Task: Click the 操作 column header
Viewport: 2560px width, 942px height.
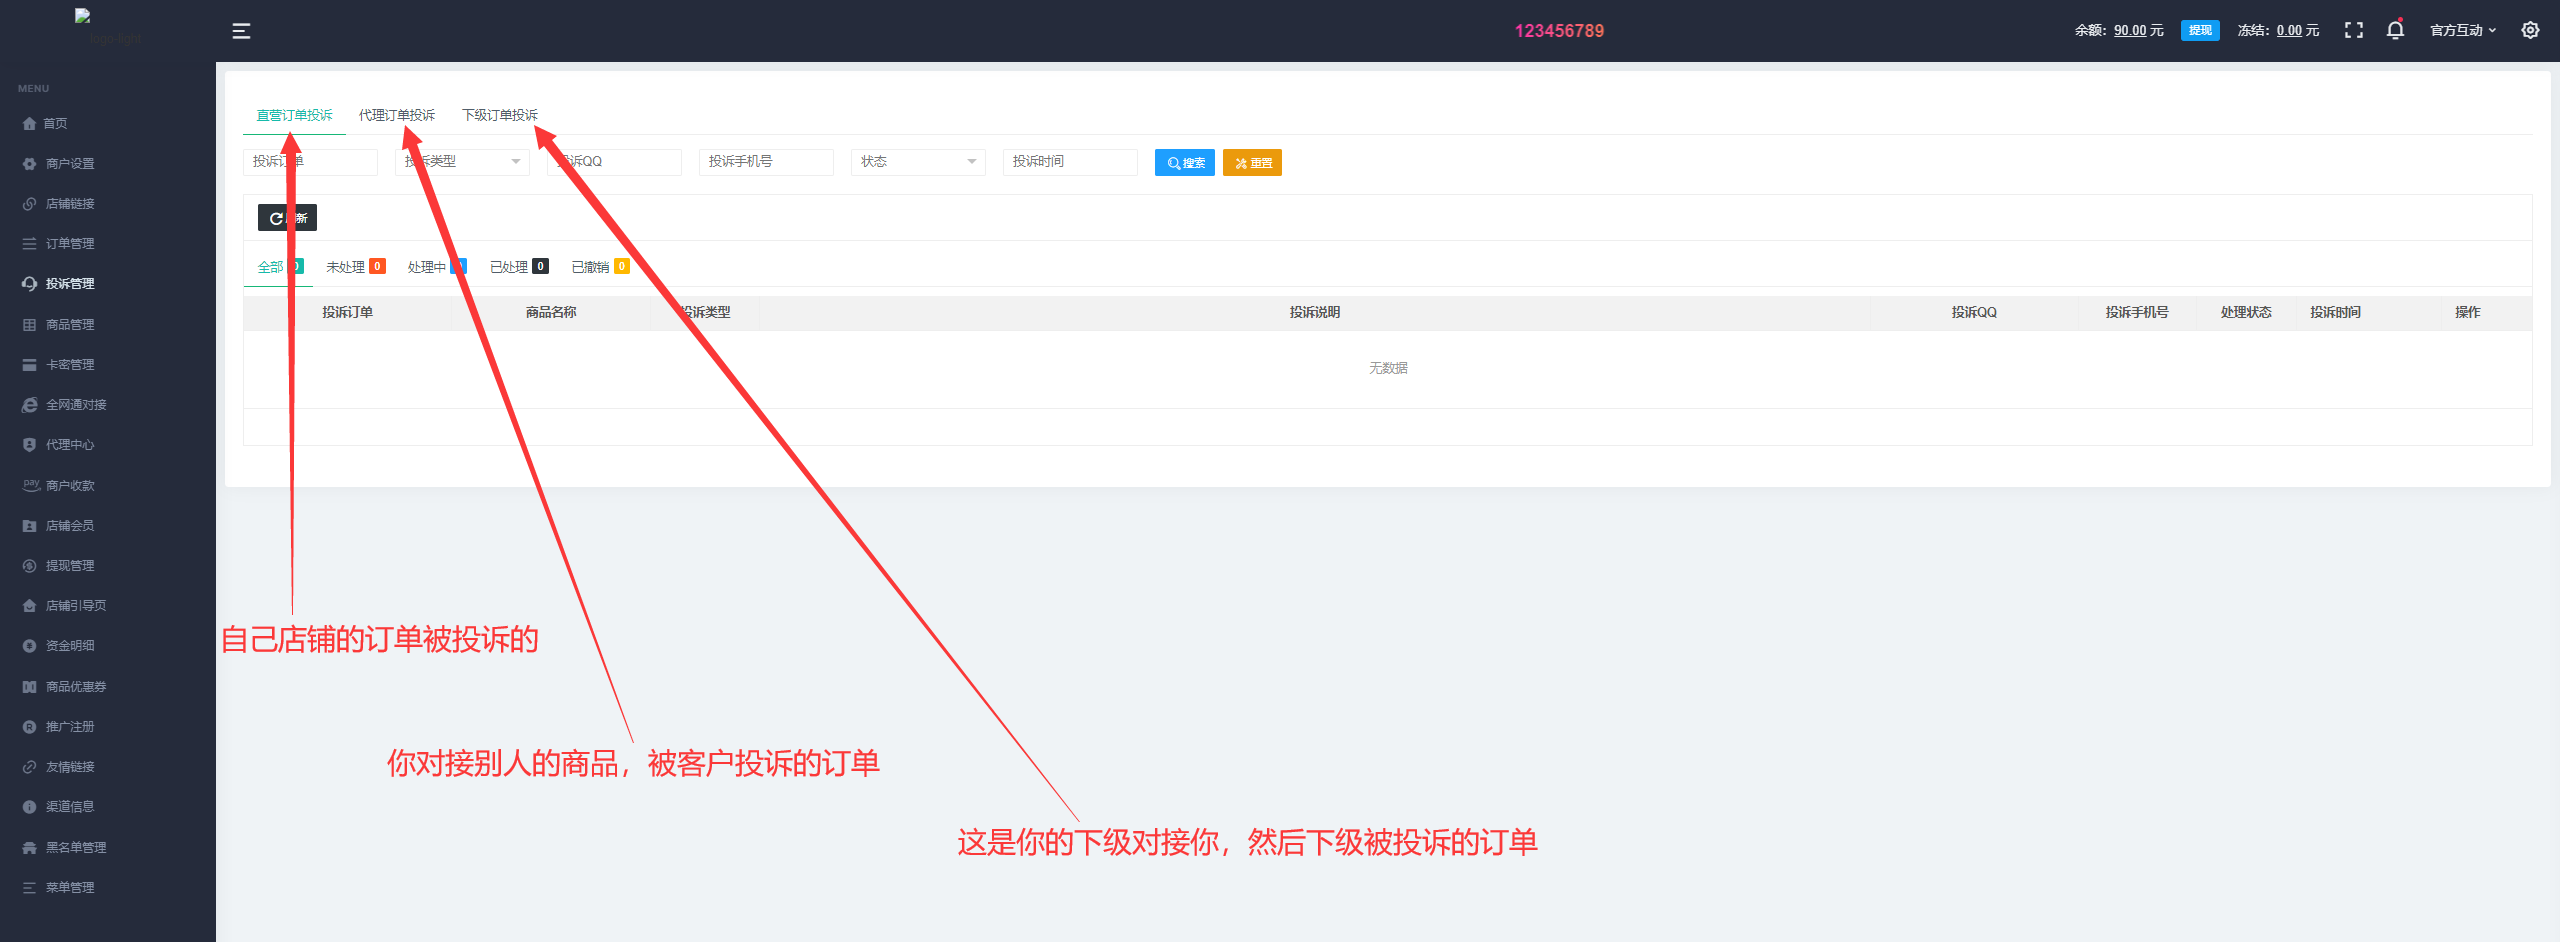Action: point(2467,312)
